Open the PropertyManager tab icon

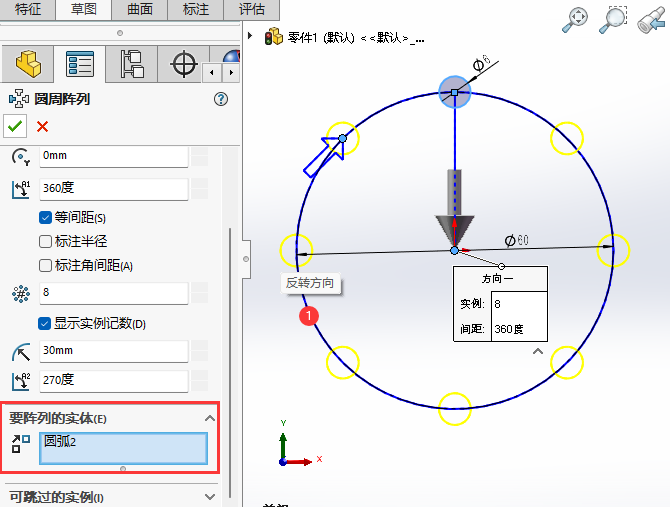80,64
